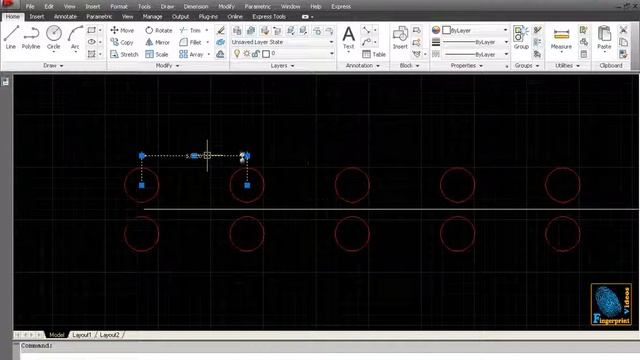Open the Measure utility
Viewport: 640px width, 360px height.
(x=561, y=39)
